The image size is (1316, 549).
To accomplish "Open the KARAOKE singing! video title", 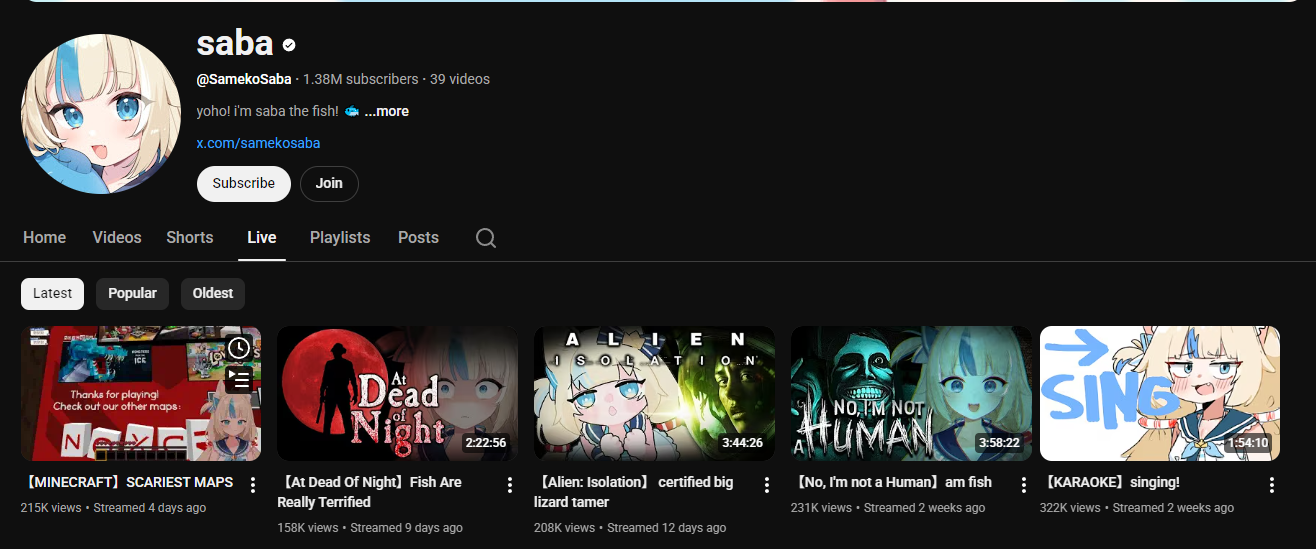I will [1110, 482].
